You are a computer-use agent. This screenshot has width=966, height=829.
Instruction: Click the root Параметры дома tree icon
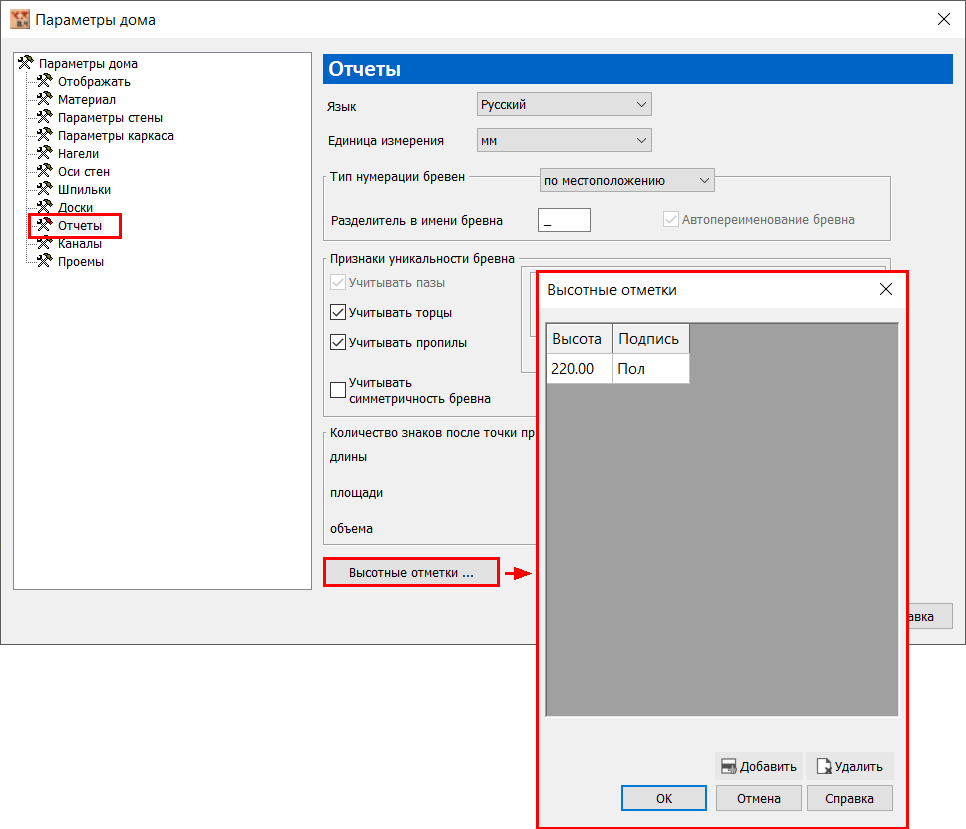[x=25, y=63]
